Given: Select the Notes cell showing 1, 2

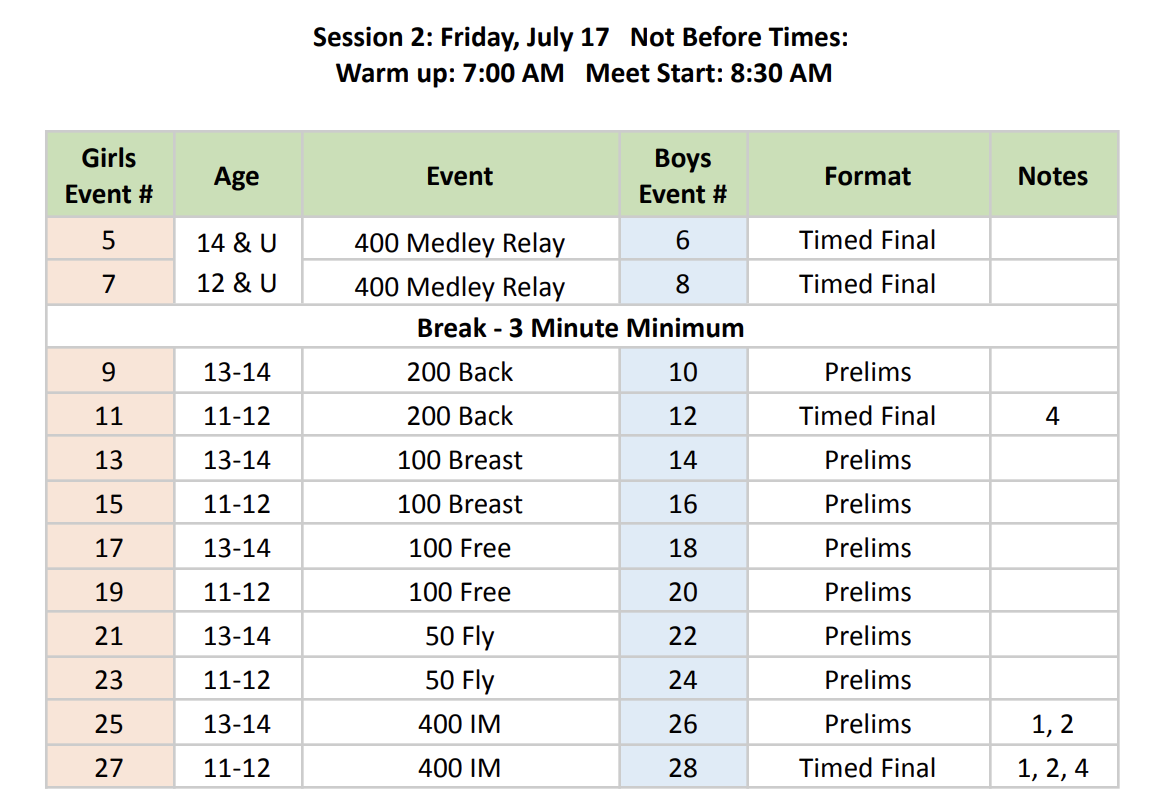Looking at the screenshot, I should tap(1053, 723).
